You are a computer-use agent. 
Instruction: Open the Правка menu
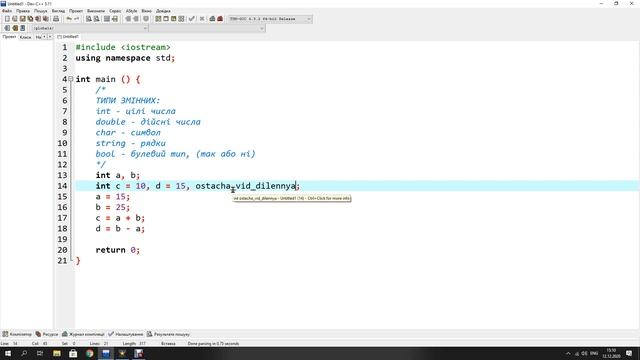pos(23,11)
